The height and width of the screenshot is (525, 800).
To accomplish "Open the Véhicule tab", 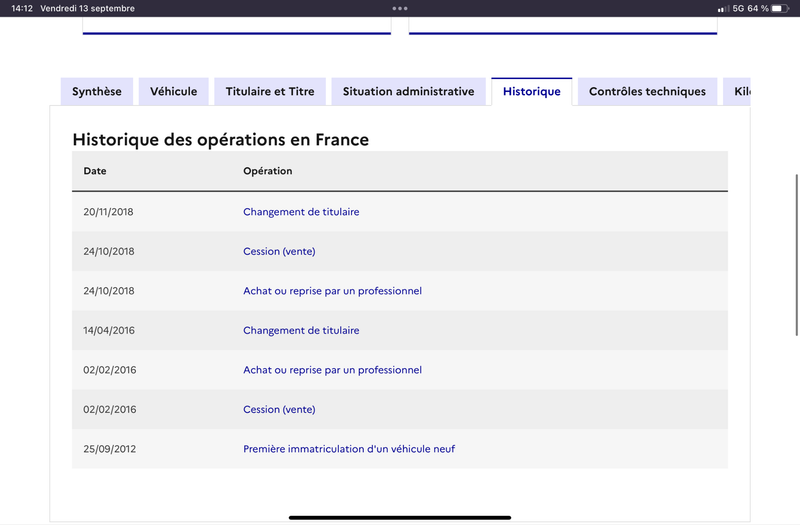I will pyautogui.click(x=173, y=92).
